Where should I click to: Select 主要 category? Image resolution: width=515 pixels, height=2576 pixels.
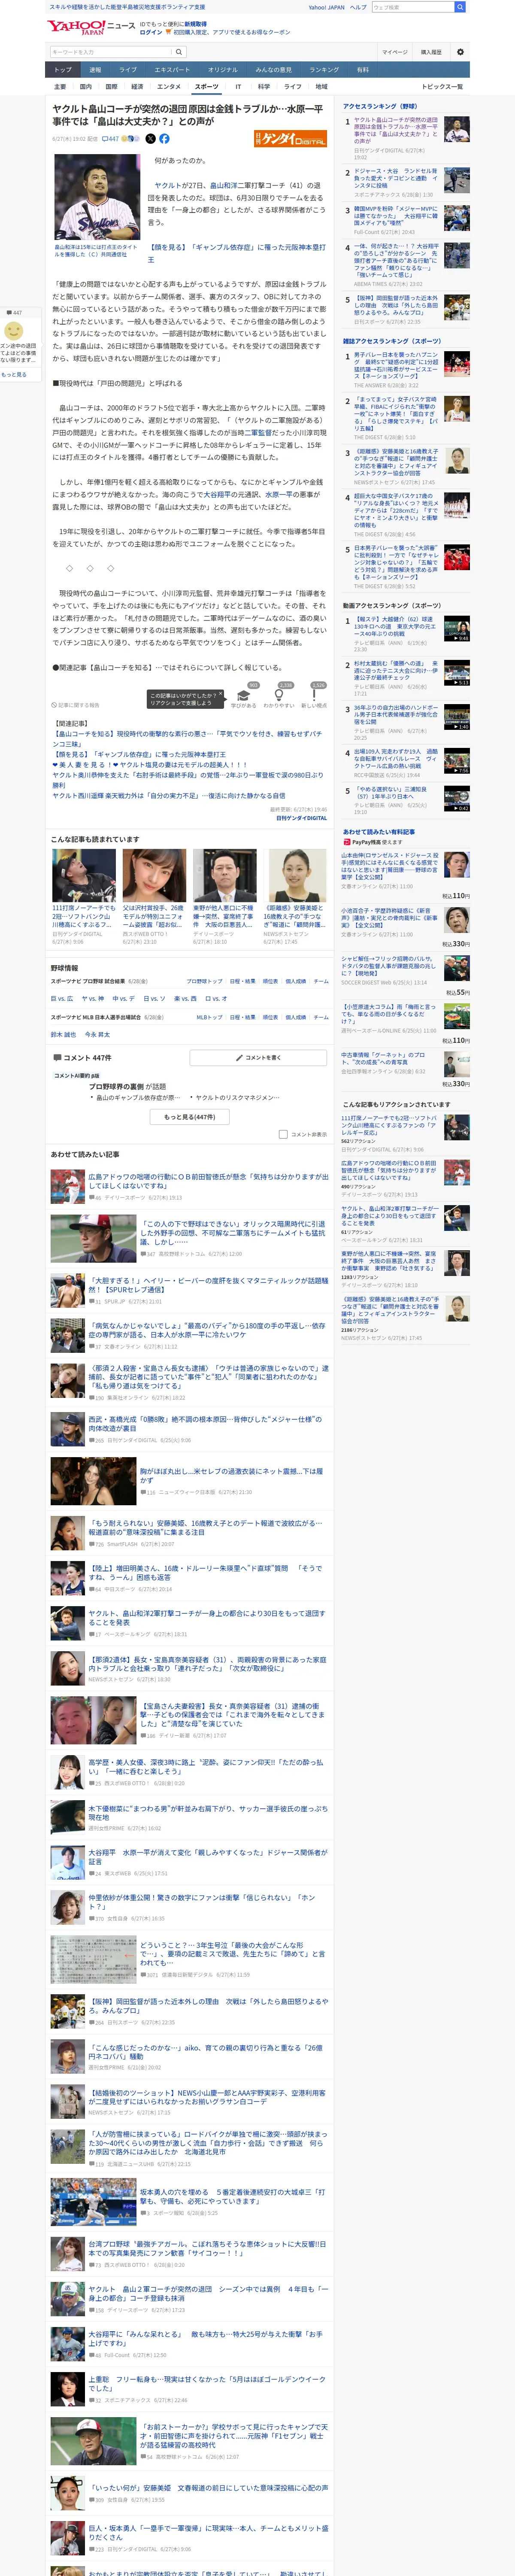coord(60,87)
